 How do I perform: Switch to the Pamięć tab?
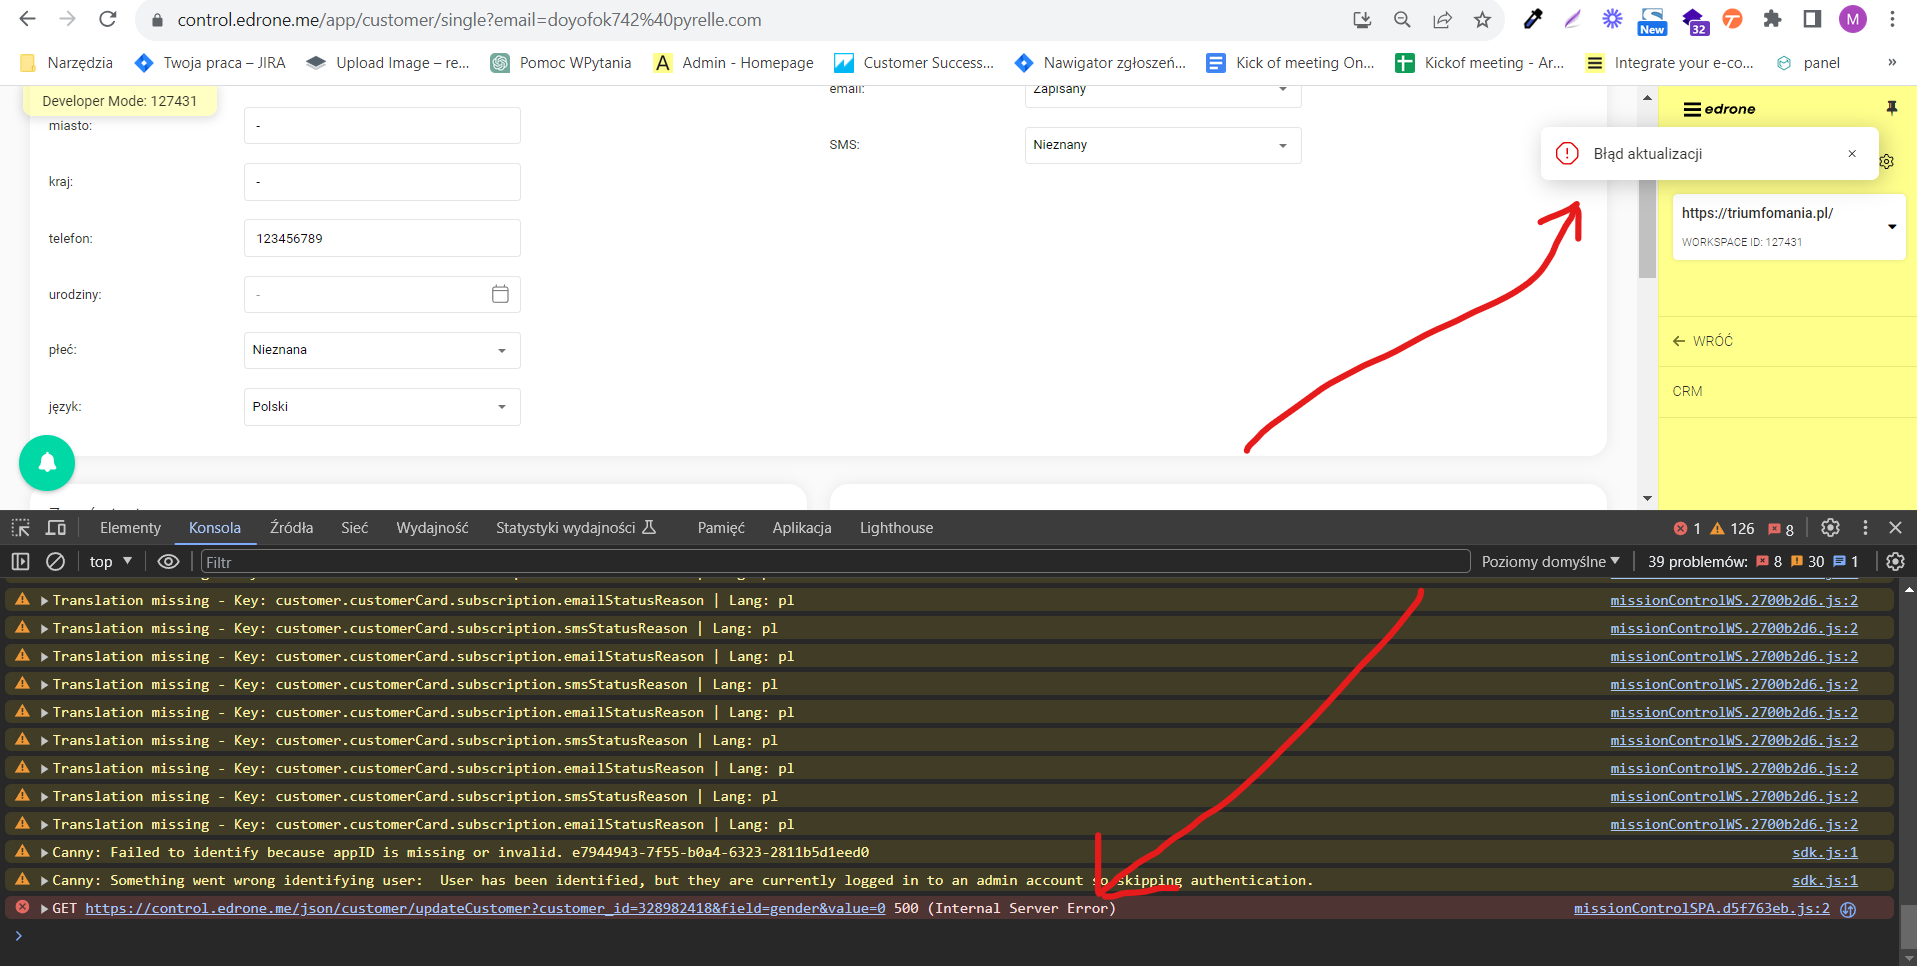pos(721,528)
